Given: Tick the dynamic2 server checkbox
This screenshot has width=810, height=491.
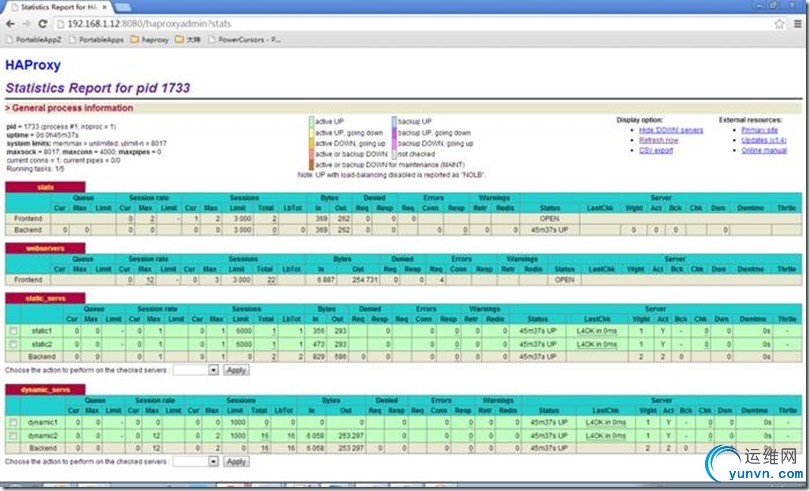Looking at the screenshot, I should coord(12,436).
